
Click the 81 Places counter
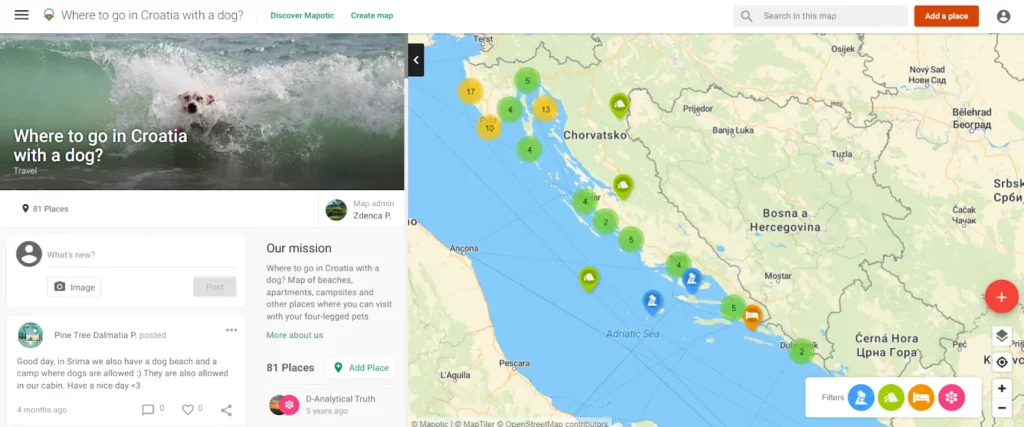point(45,209)
